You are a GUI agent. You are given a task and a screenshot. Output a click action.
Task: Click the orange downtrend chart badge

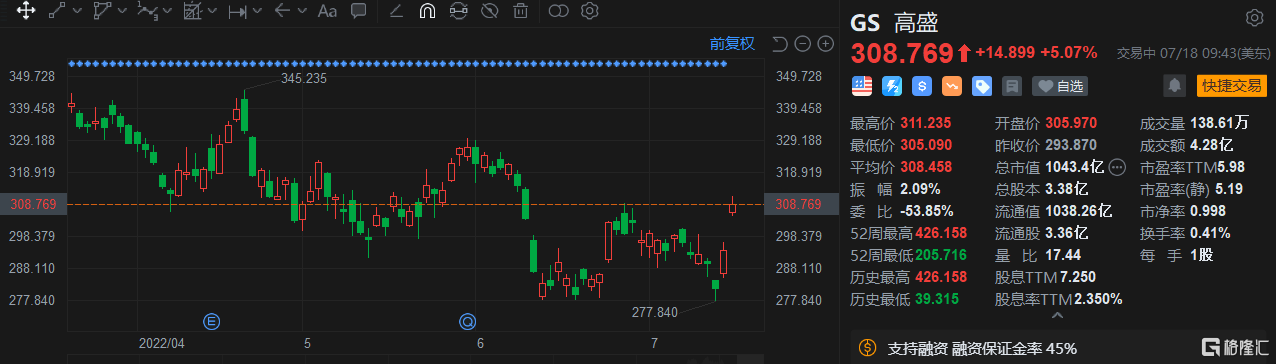pos(952,86)
